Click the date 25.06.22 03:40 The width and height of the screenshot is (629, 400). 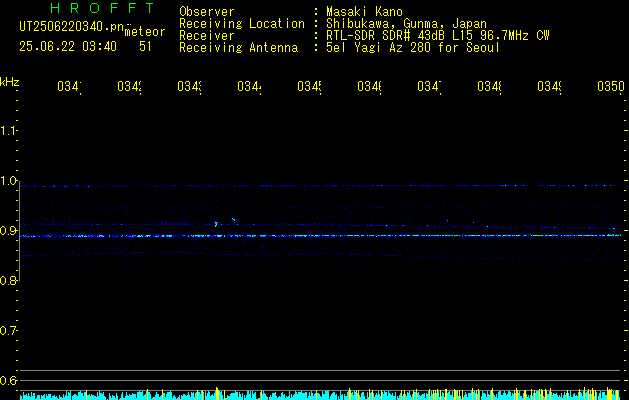point(68,47)
